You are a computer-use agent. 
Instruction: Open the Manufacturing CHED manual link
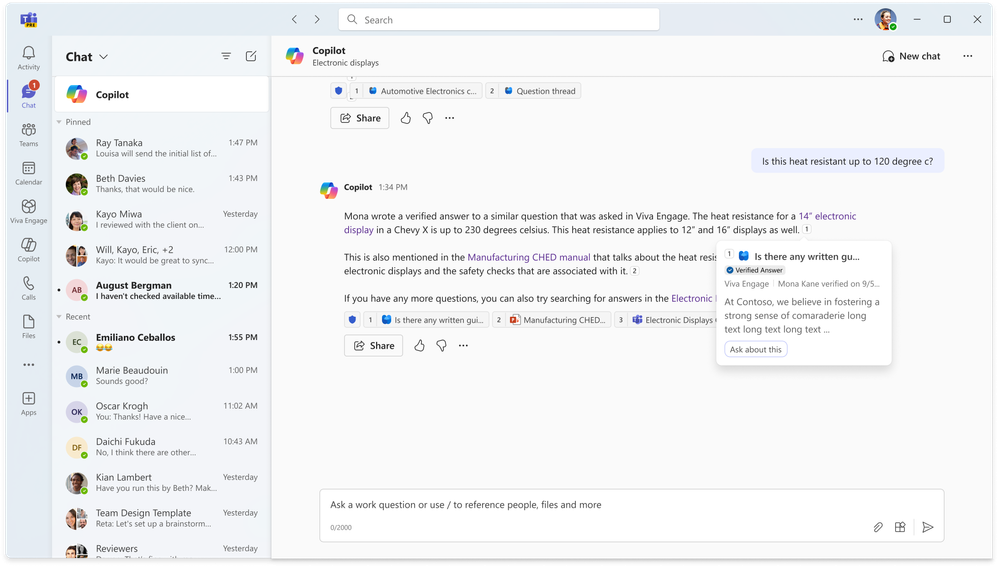pyautogui.click(x=529, y=257)
